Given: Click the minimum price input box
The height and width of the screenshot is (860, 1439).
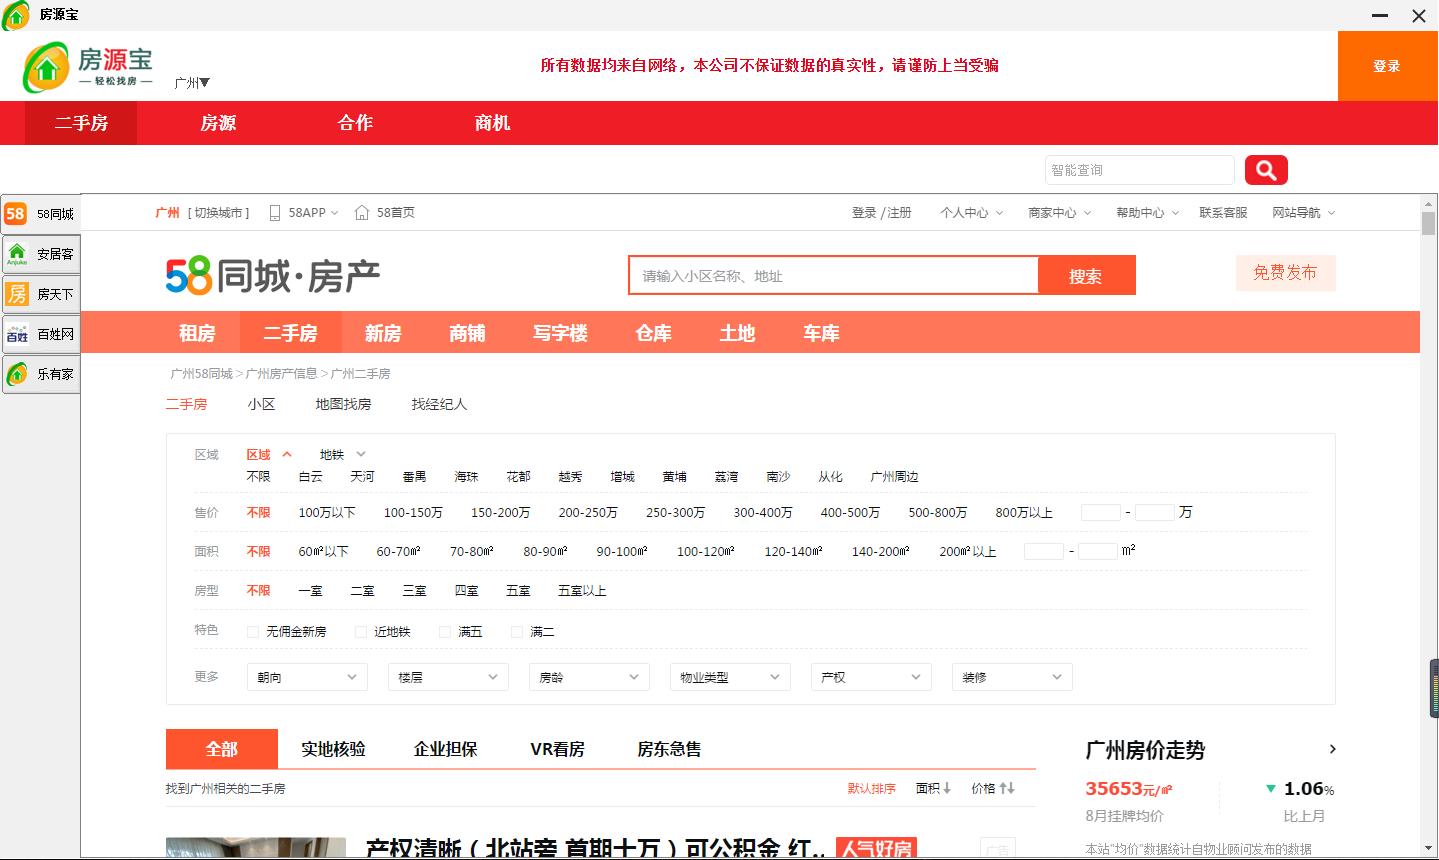Looking at the screenshot, I should pyautogui.click(x=1101, y=513).
